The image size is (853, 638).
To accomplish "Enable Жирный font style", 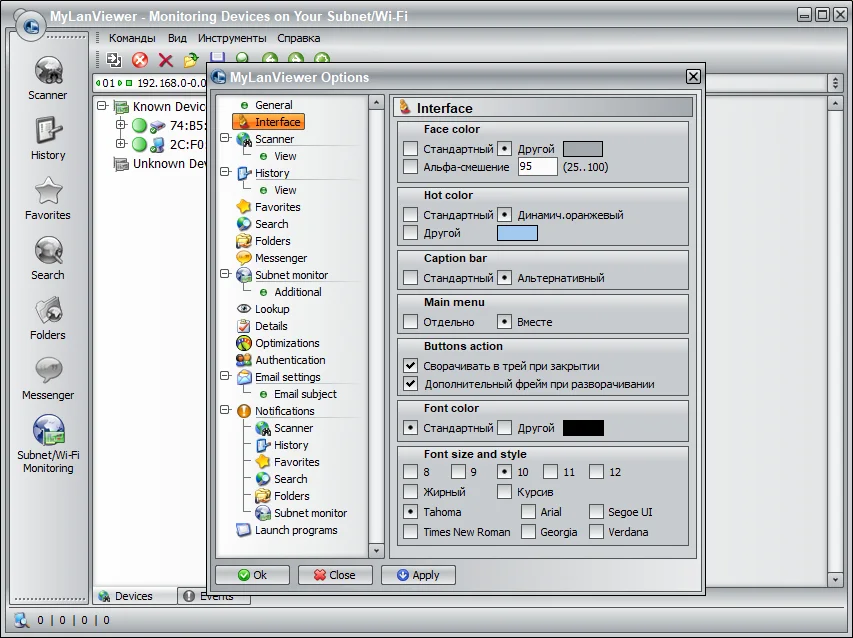I will pyautogui.click(x=411, y=492).
